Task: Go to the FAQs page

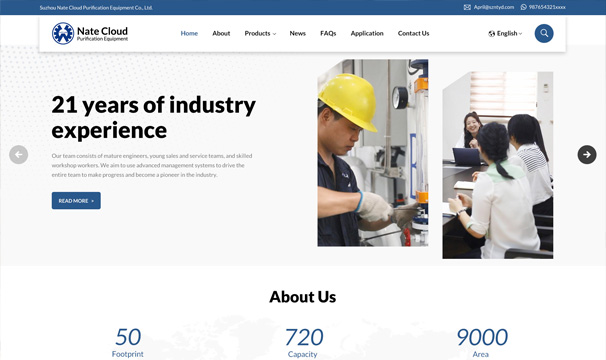Action: click(x=328, y=34)
